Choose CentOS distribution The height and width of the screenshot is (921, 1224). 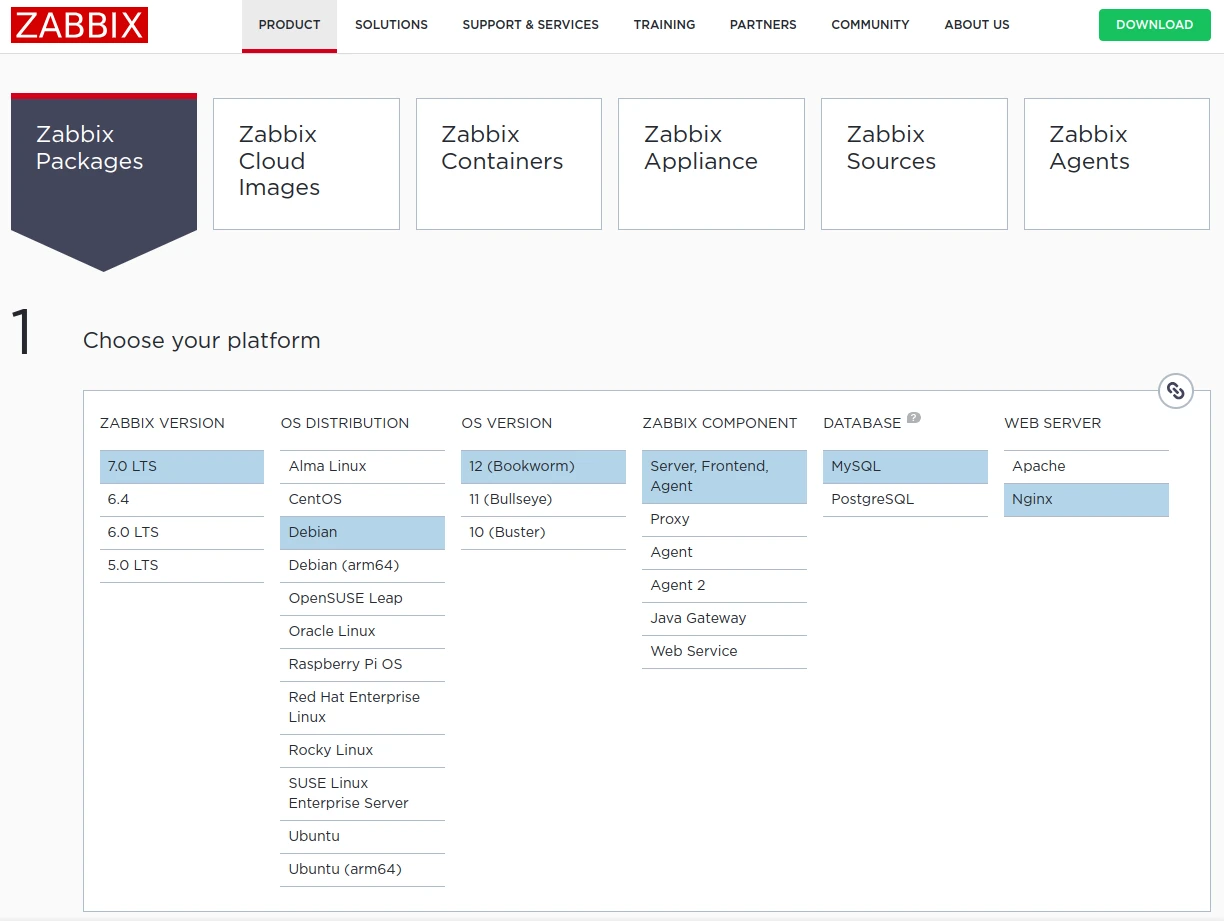(363, 500)
